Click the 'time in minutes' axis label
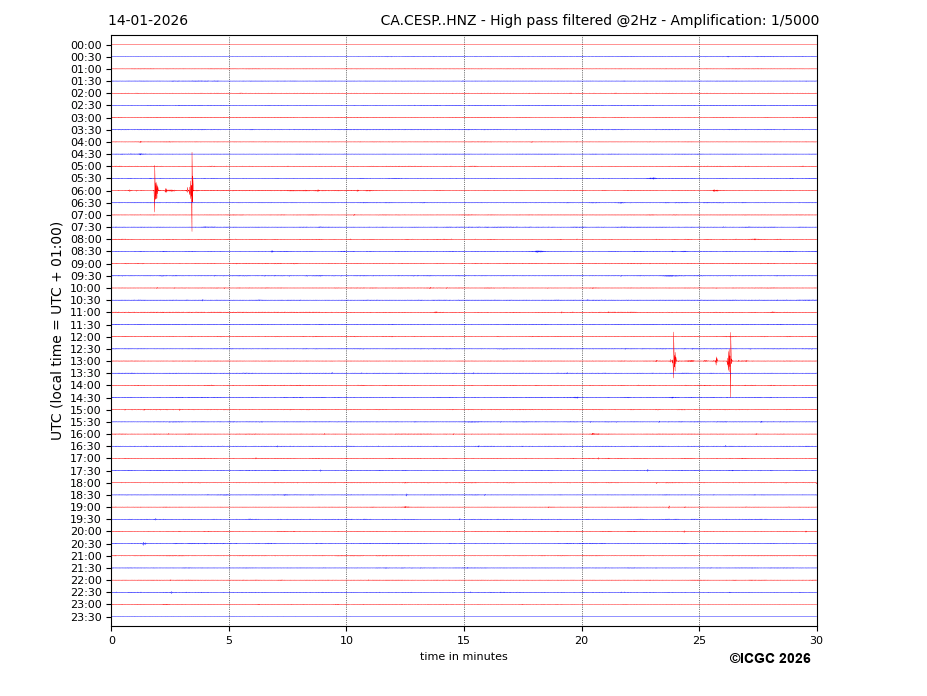The width and height of the screenshot is (927, 696). (x=463, y=656)
